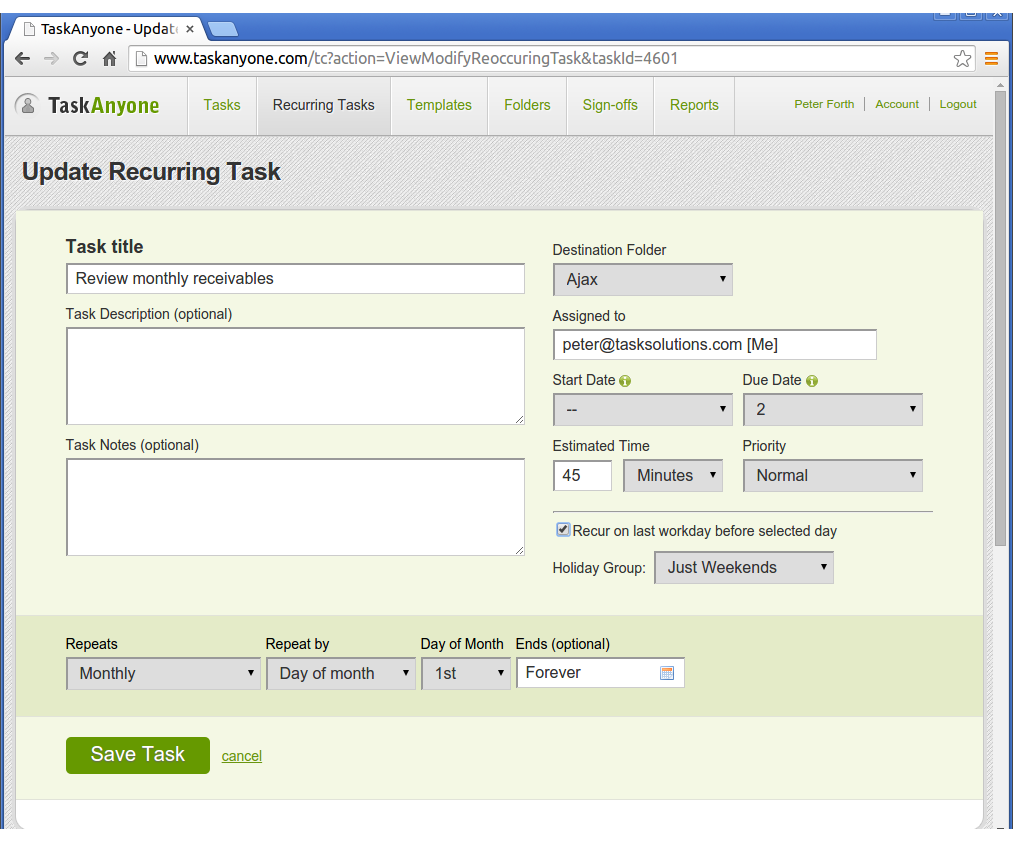Click into the Task title field
This screenshot has height=842, width=1013.
tap(295, 279)
